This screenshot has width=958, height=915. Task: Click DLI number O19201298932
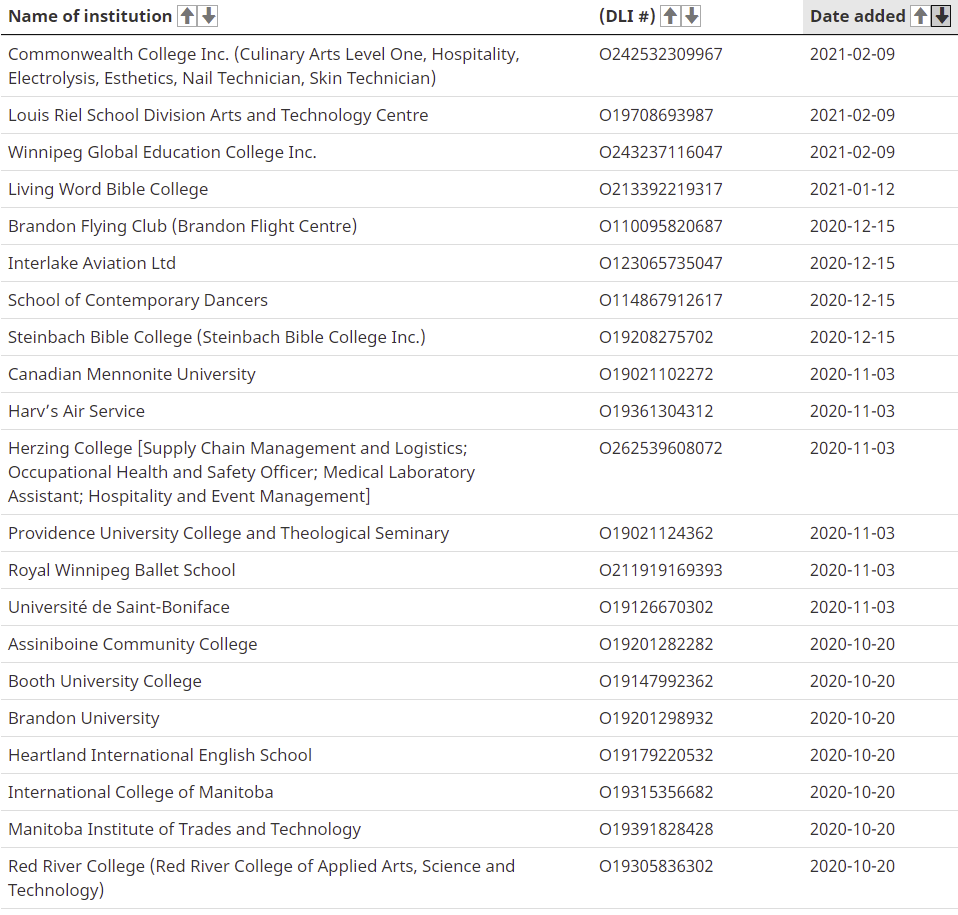(x=656, y=718)
